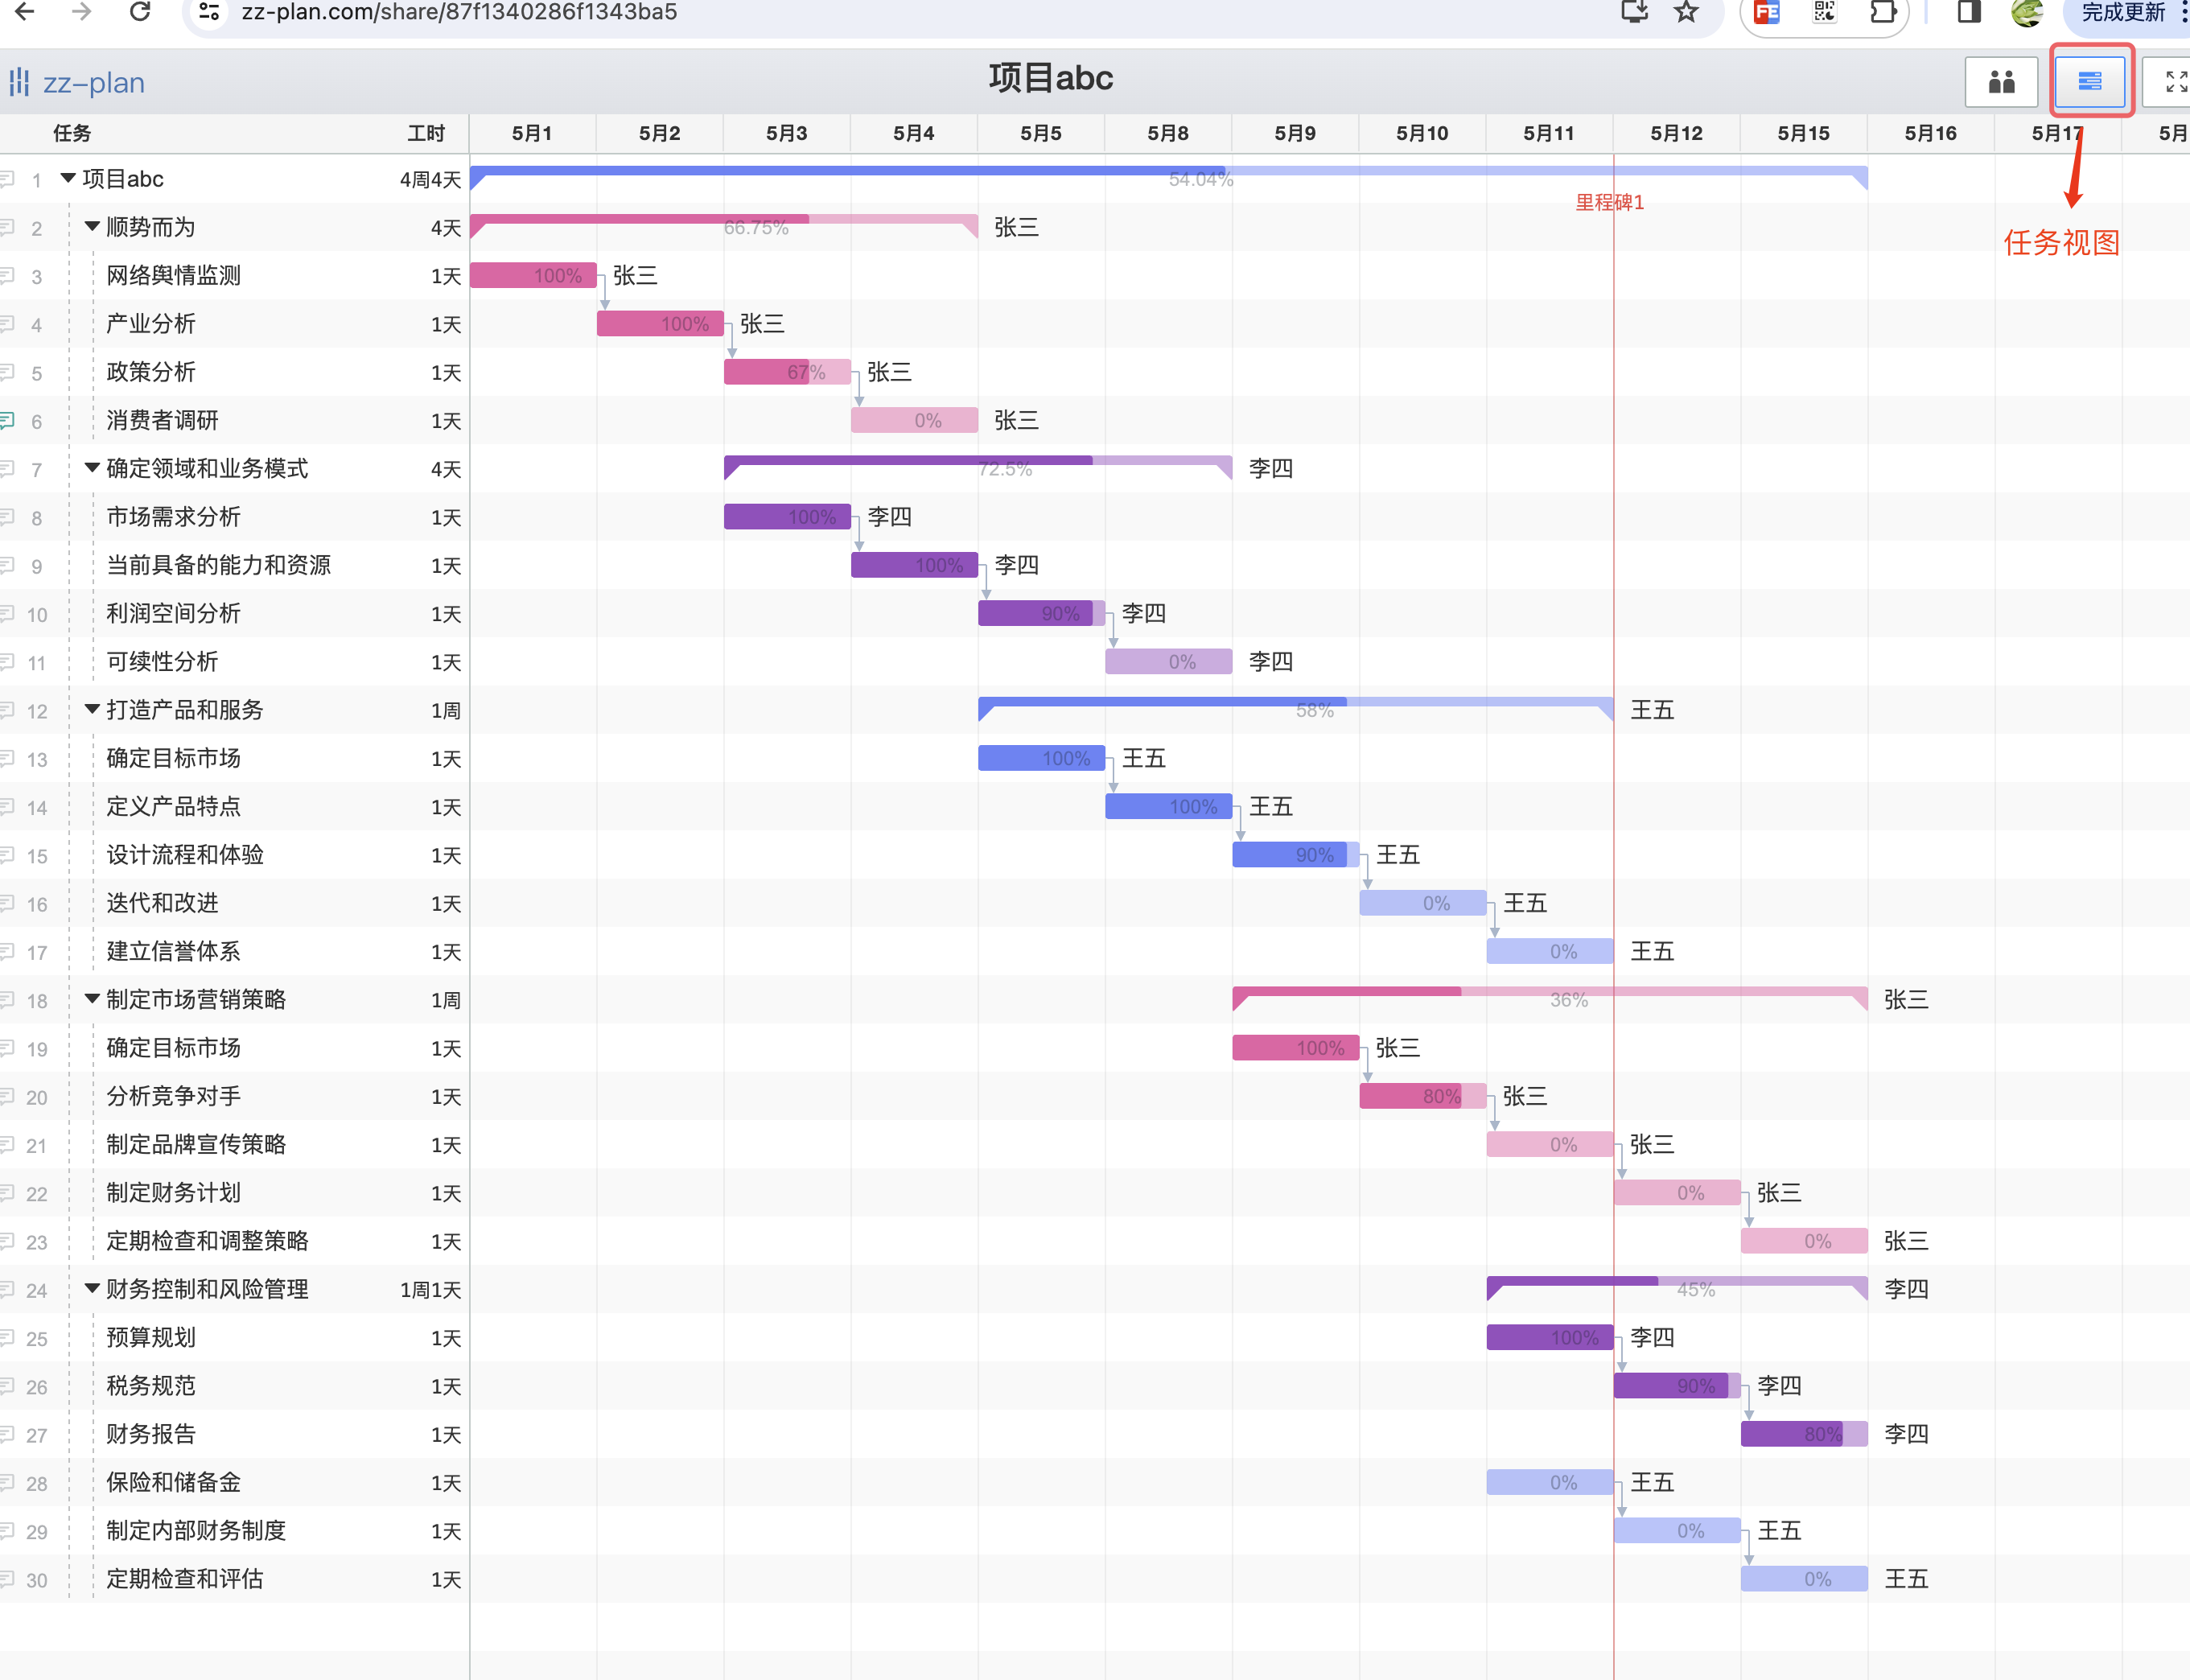The height and width of the screenshot is (1680, 2190).
Task: Click the 任务 column header
Action: click(x=72, y=133)
